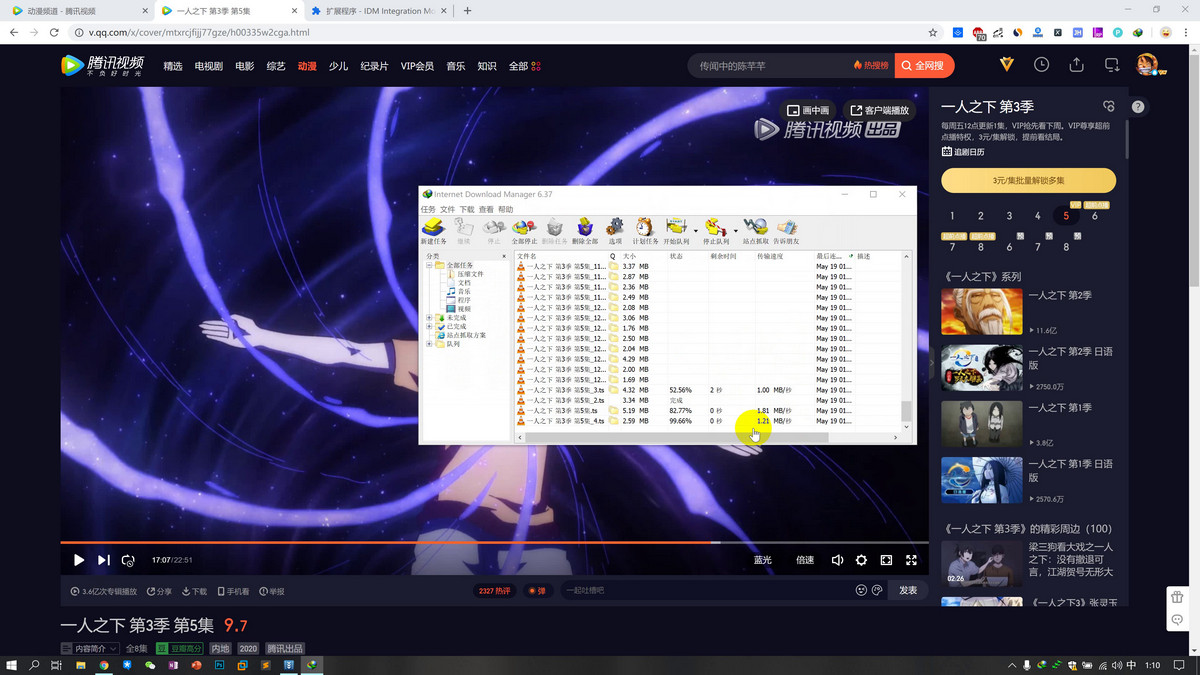Viewport: 1200px width, 675px height.
Task: Open the 下载 menu in IDM
Action: click(466, 210)
